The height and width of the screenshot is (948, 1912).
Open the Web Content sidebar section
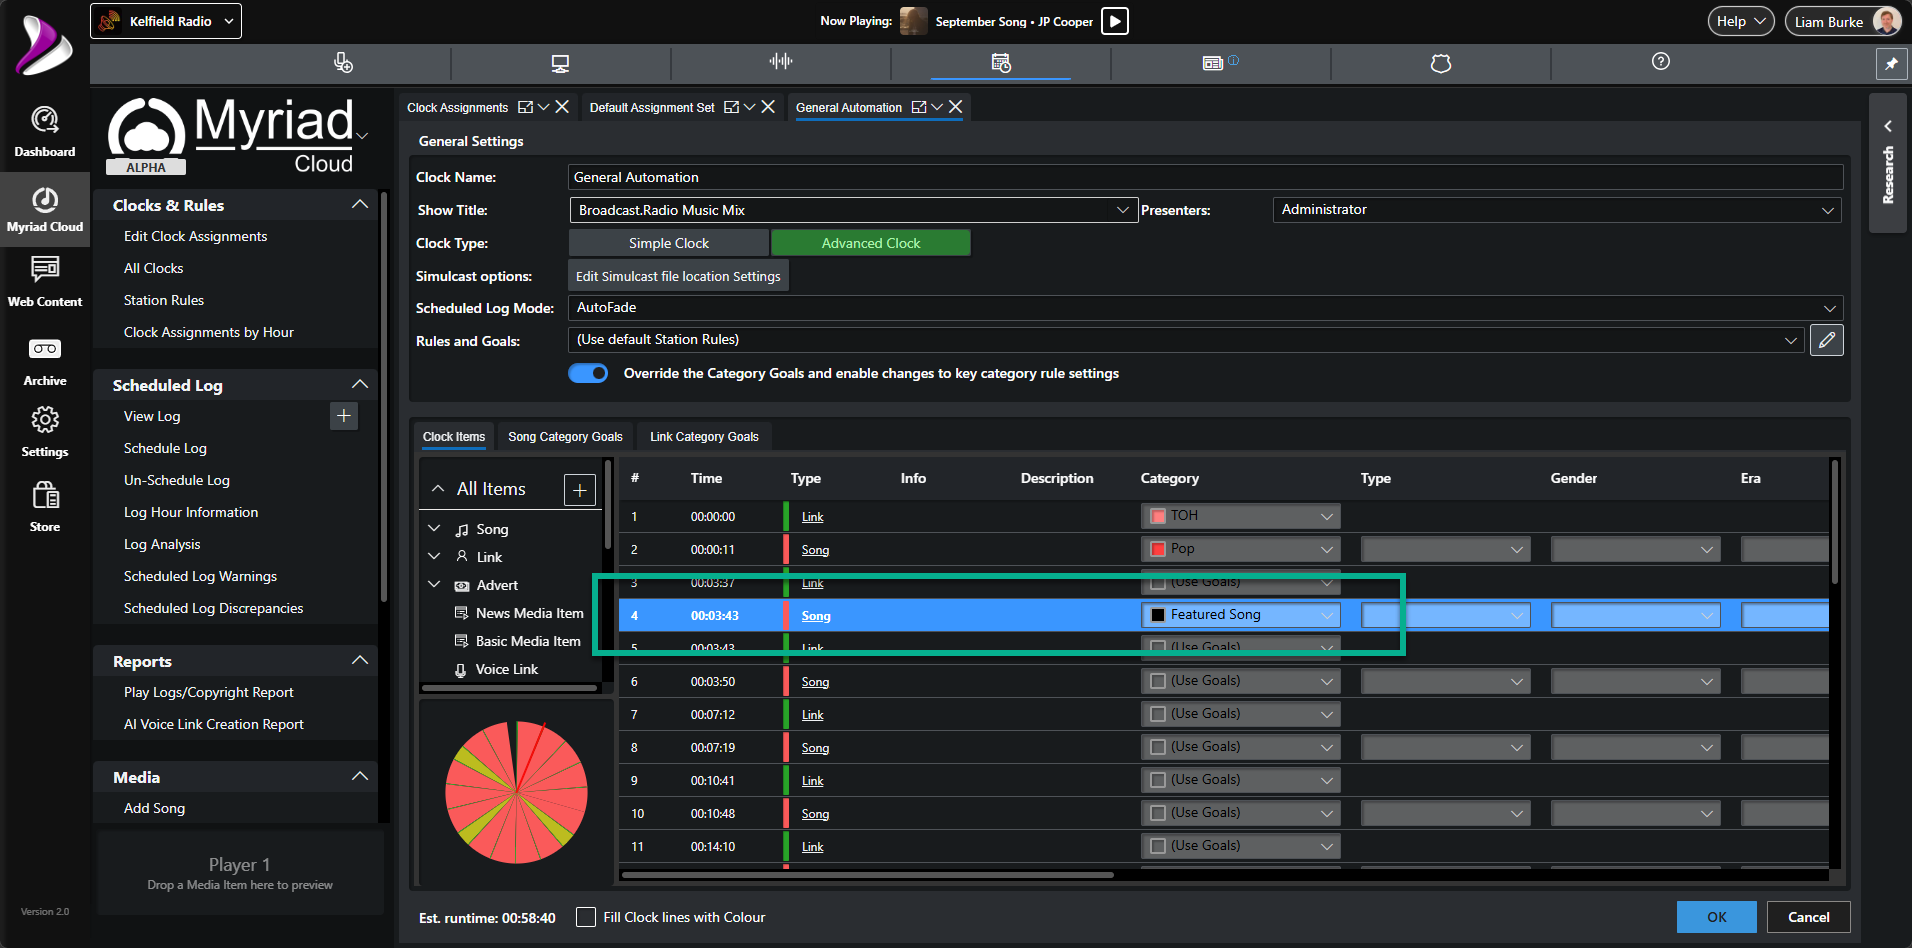pos(44,281)
